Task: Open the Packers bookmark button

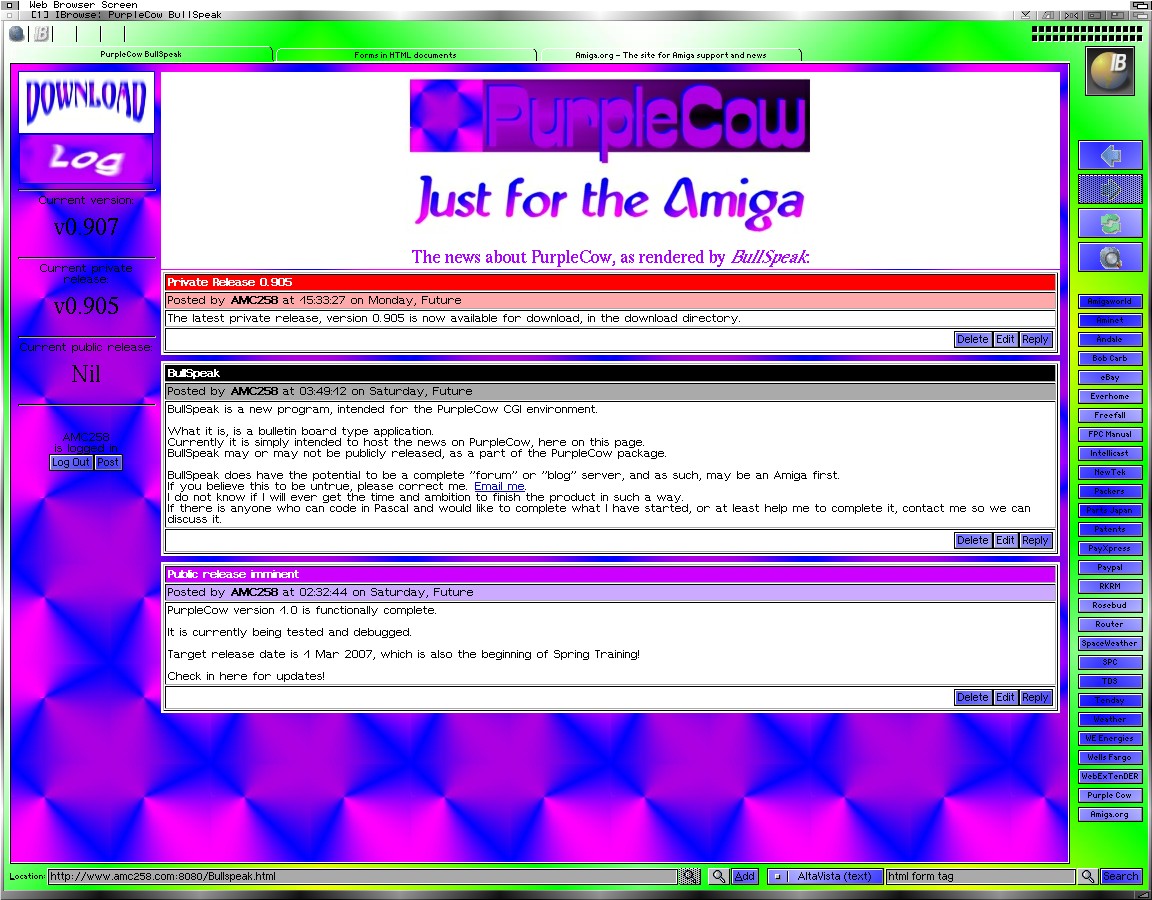Action: 1109,492
